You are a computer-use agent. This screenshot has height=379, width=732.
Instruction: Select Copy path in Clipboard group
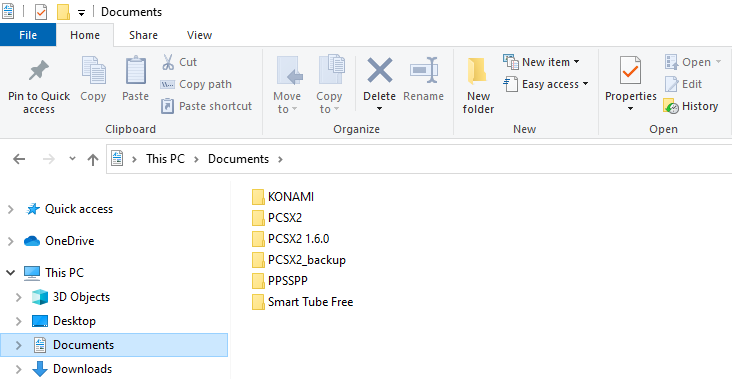pos(196,84)
